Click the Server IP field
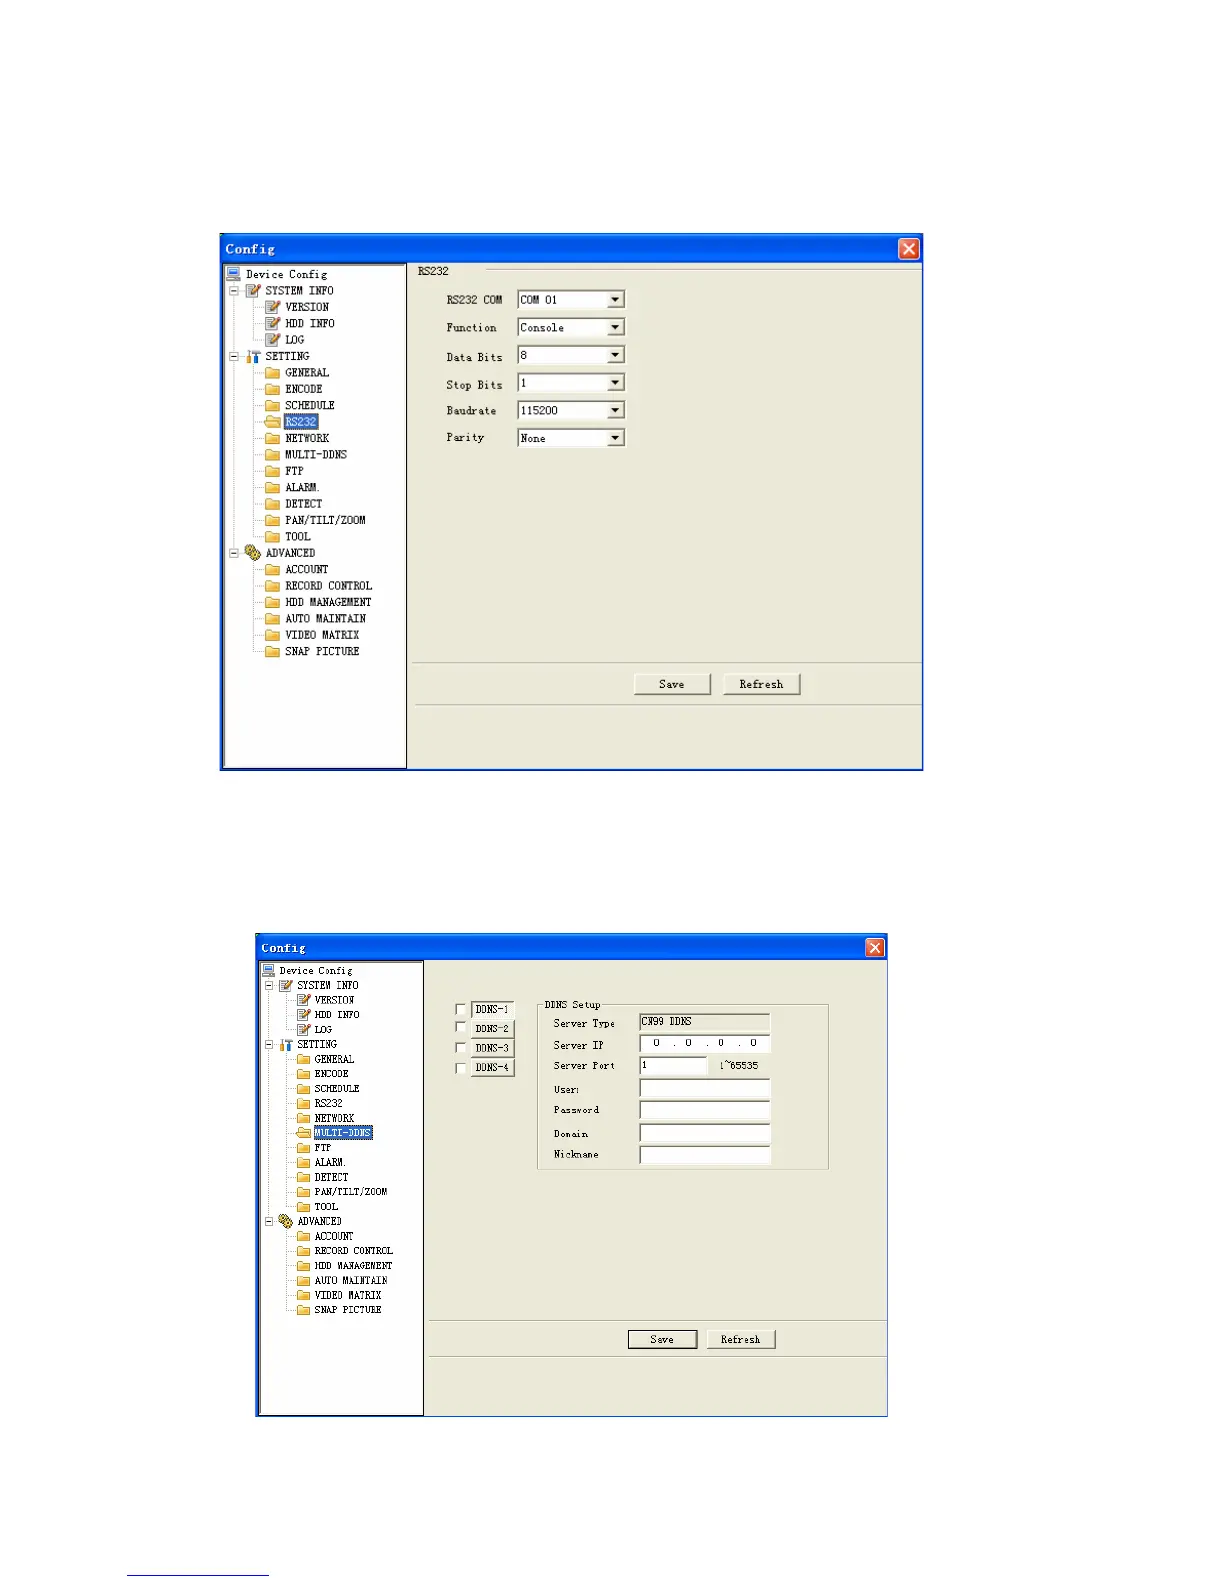 [x=705, y=1043]
